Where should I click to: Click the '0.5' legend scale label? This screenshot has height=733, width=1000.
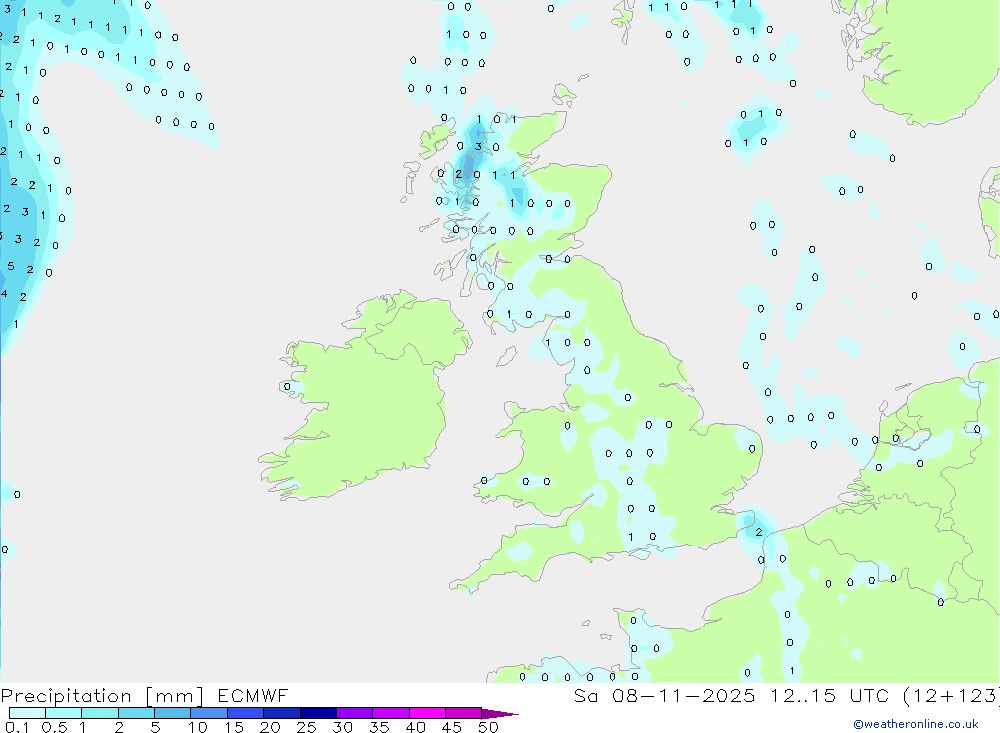click(x=54, y=727)
